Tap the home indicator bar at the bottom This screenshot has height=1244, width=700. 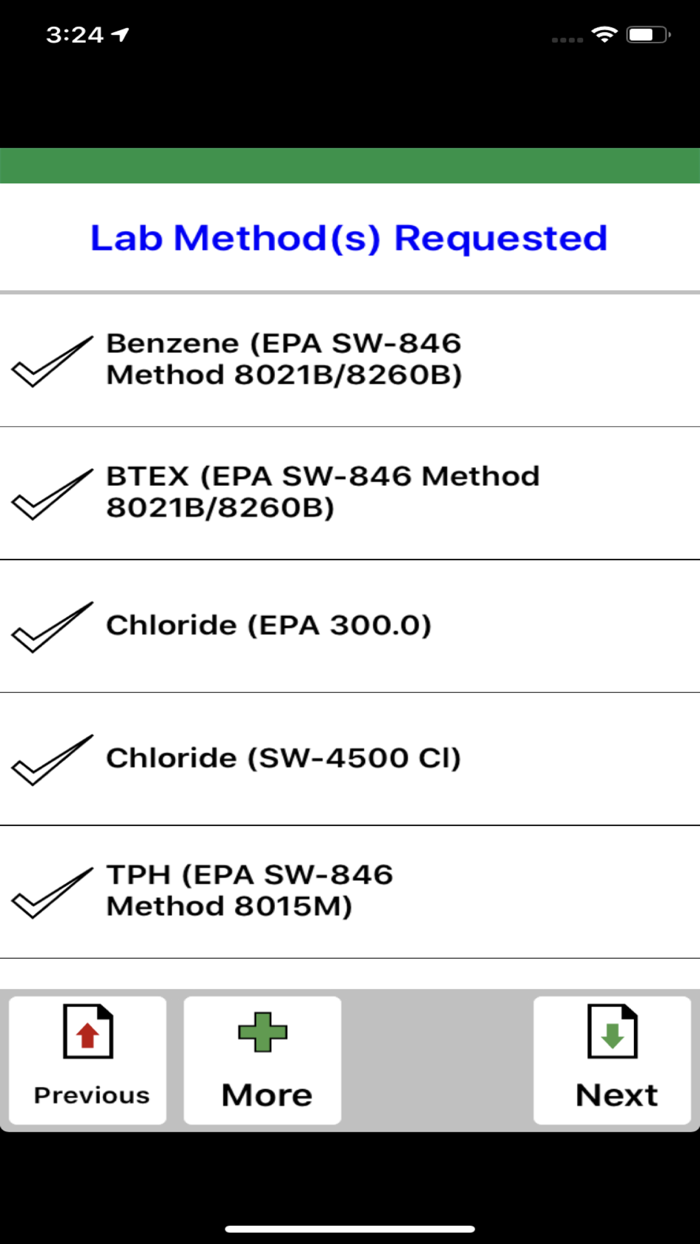350,1224
